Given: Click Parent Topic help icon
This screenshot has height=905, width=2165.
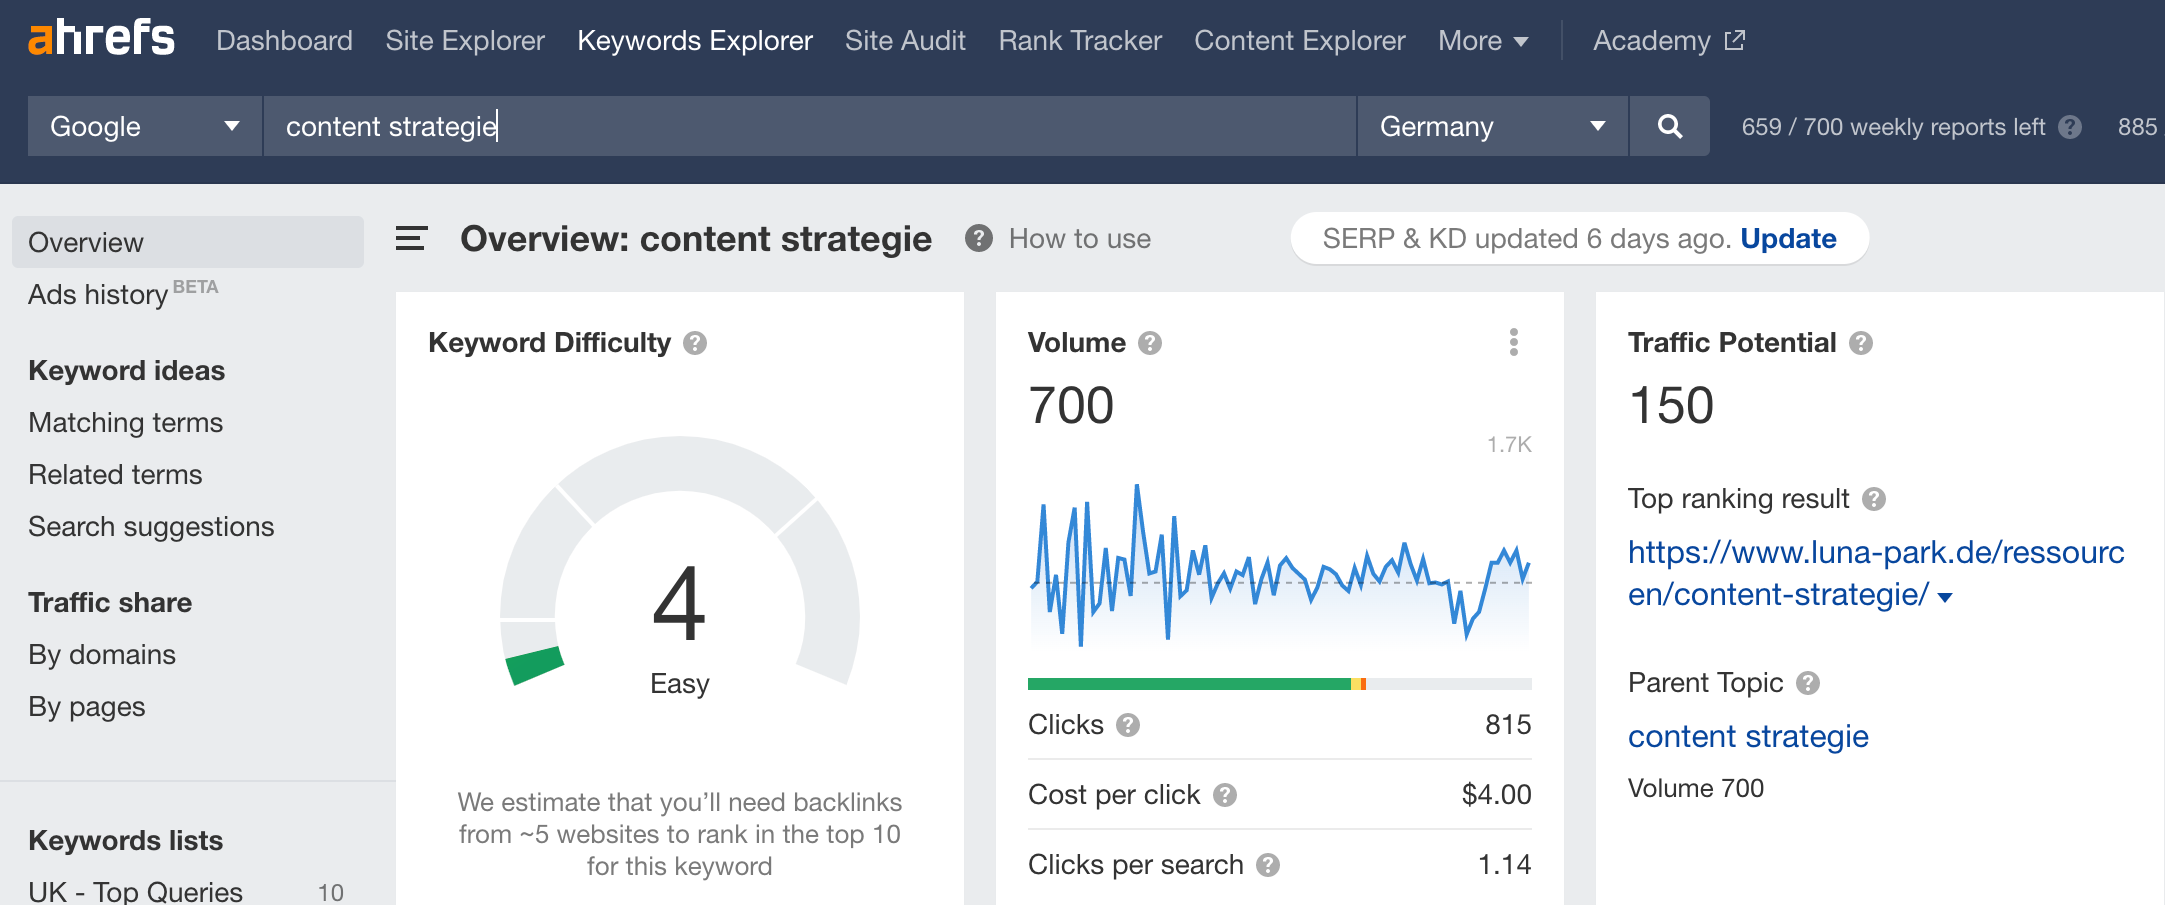Looking at the screenshot, I should 1808,683.
